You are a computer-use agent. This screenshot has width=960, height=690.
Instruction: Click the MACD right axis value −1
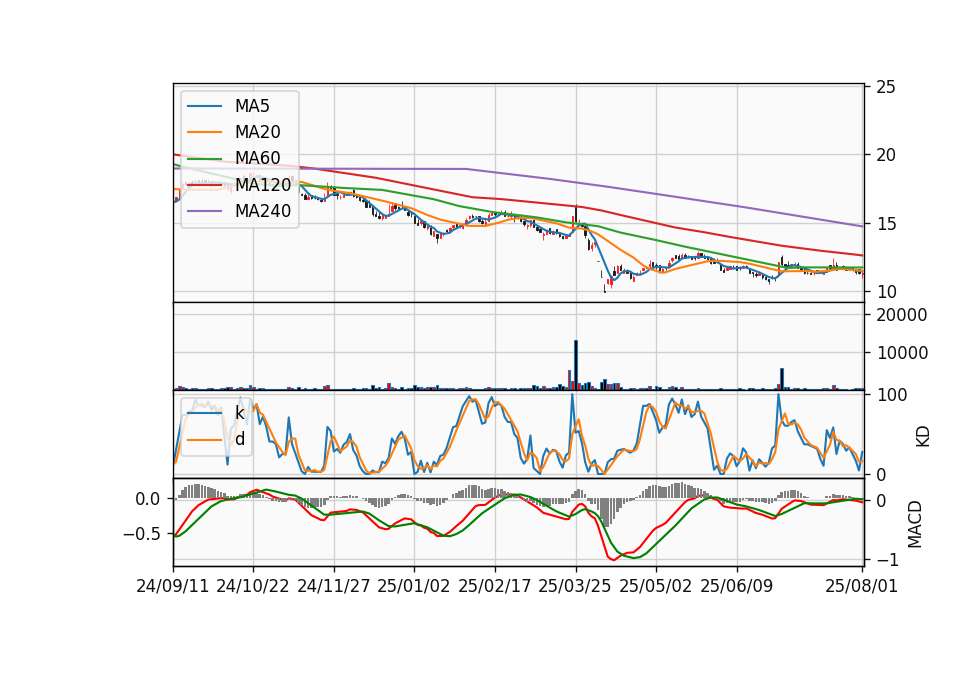point(888,560)
